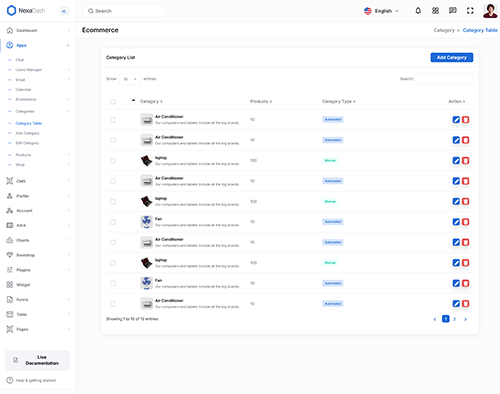Click the table search input field

(444, 79)
